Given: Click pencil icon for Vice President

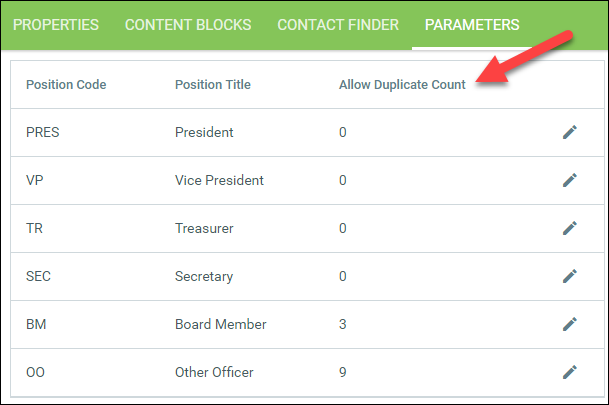Looking at the screenshot, I should pos(570,180).
